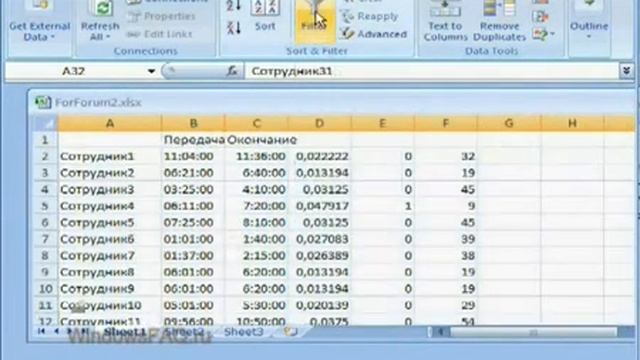Click the Refresh All button
This screenshot has height=360, width=640.
[100, 22]
